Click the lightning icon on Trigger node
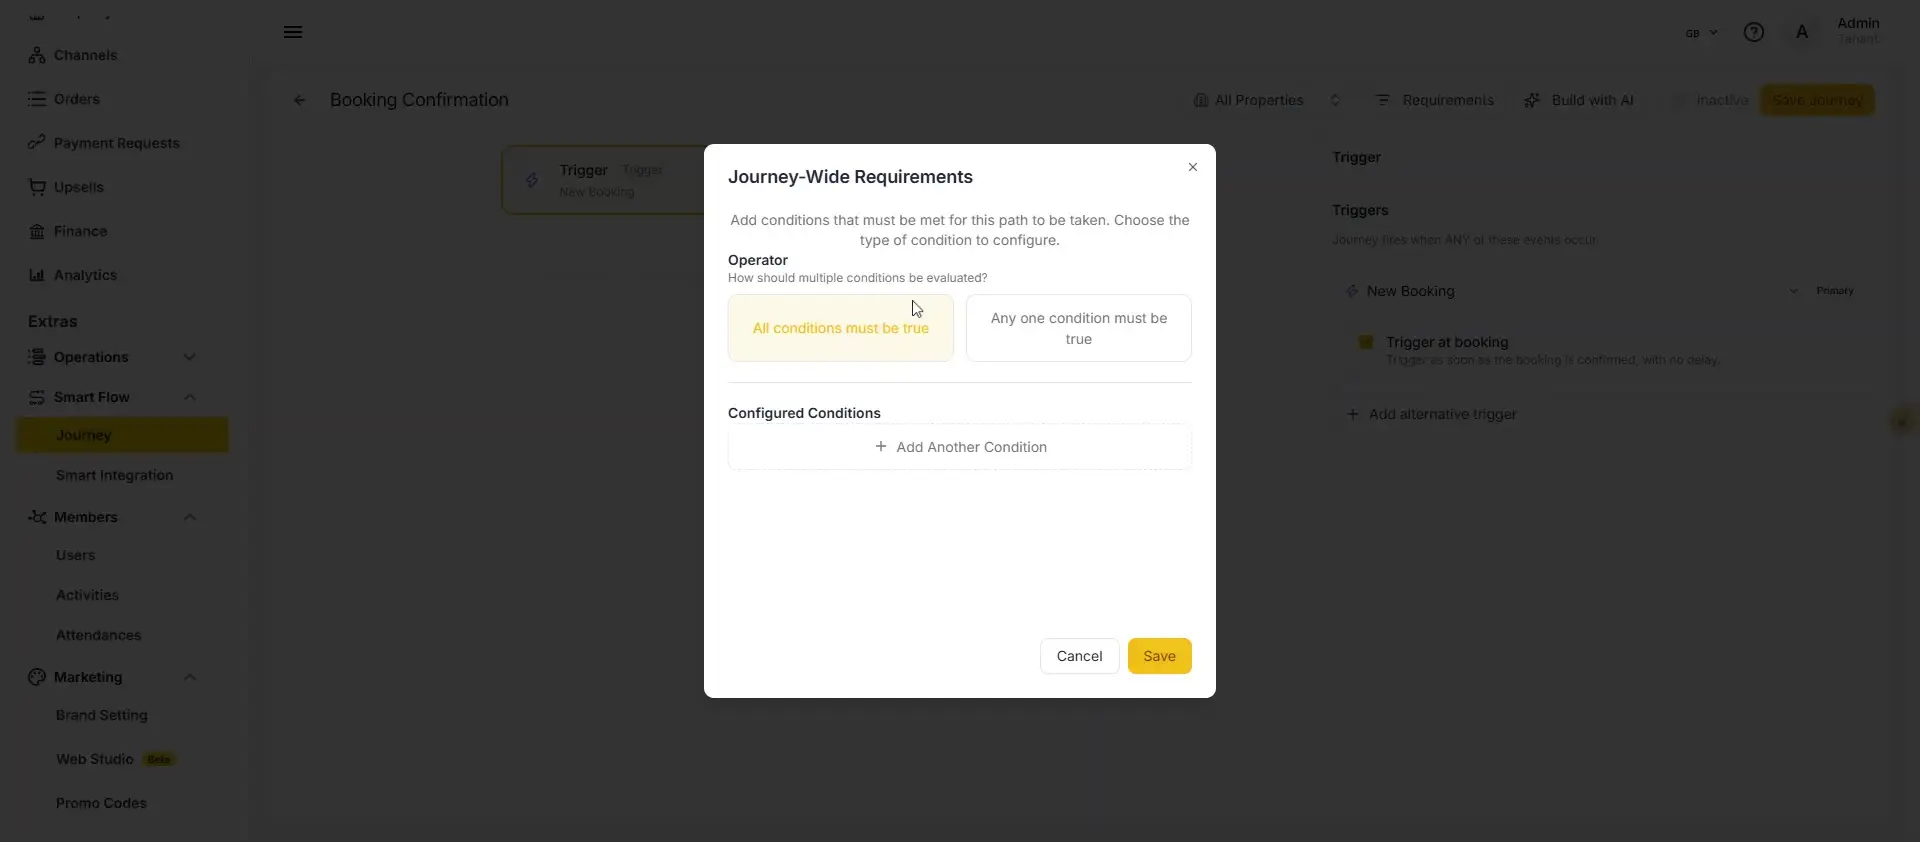 [532, 181]
